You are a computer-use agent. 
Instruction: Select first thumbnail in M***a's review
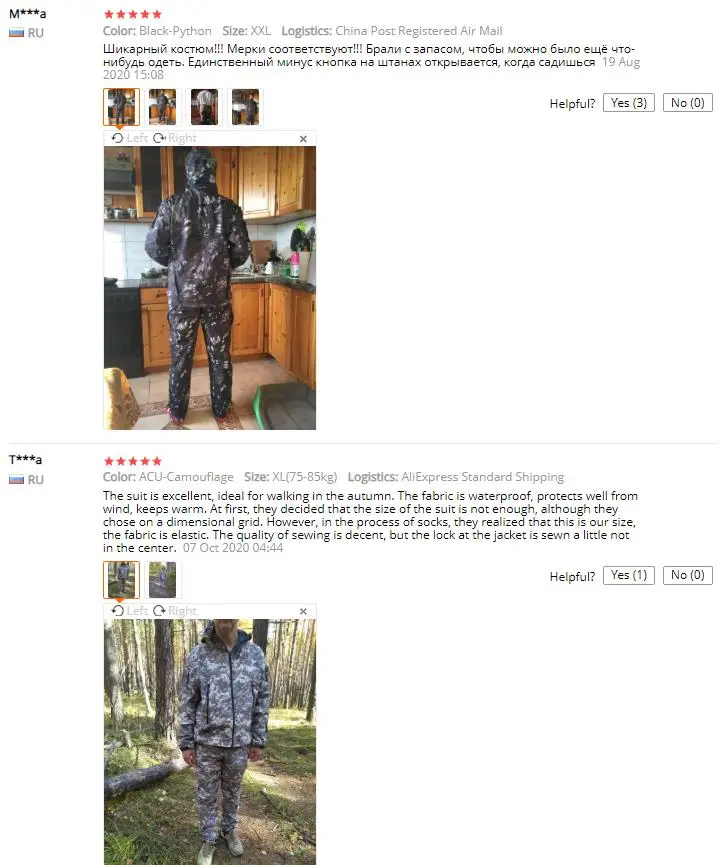[121, 107]
